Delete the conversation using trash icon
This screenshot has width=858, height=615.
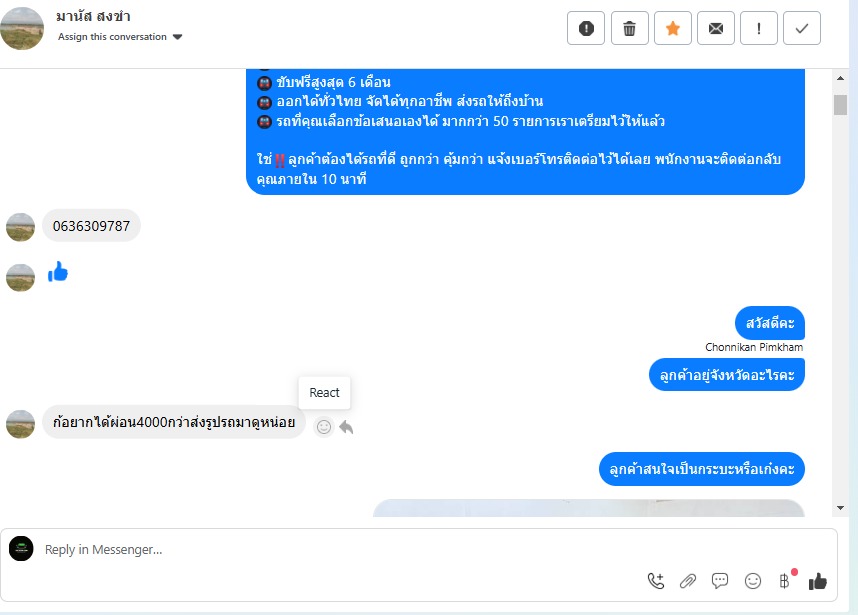(x=629, y=28)
